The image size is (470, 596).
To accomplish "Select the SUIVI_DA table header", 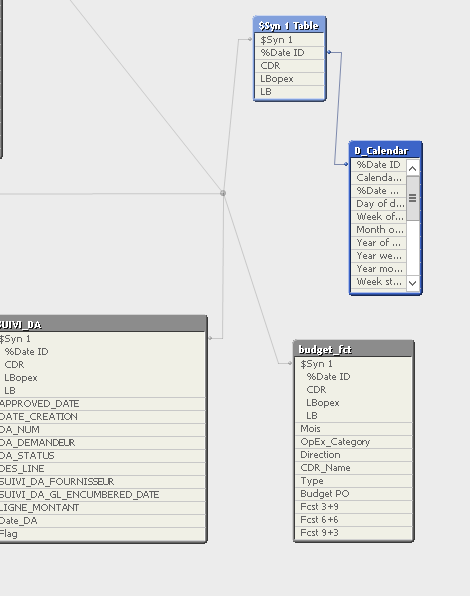I will pos(103,324).
